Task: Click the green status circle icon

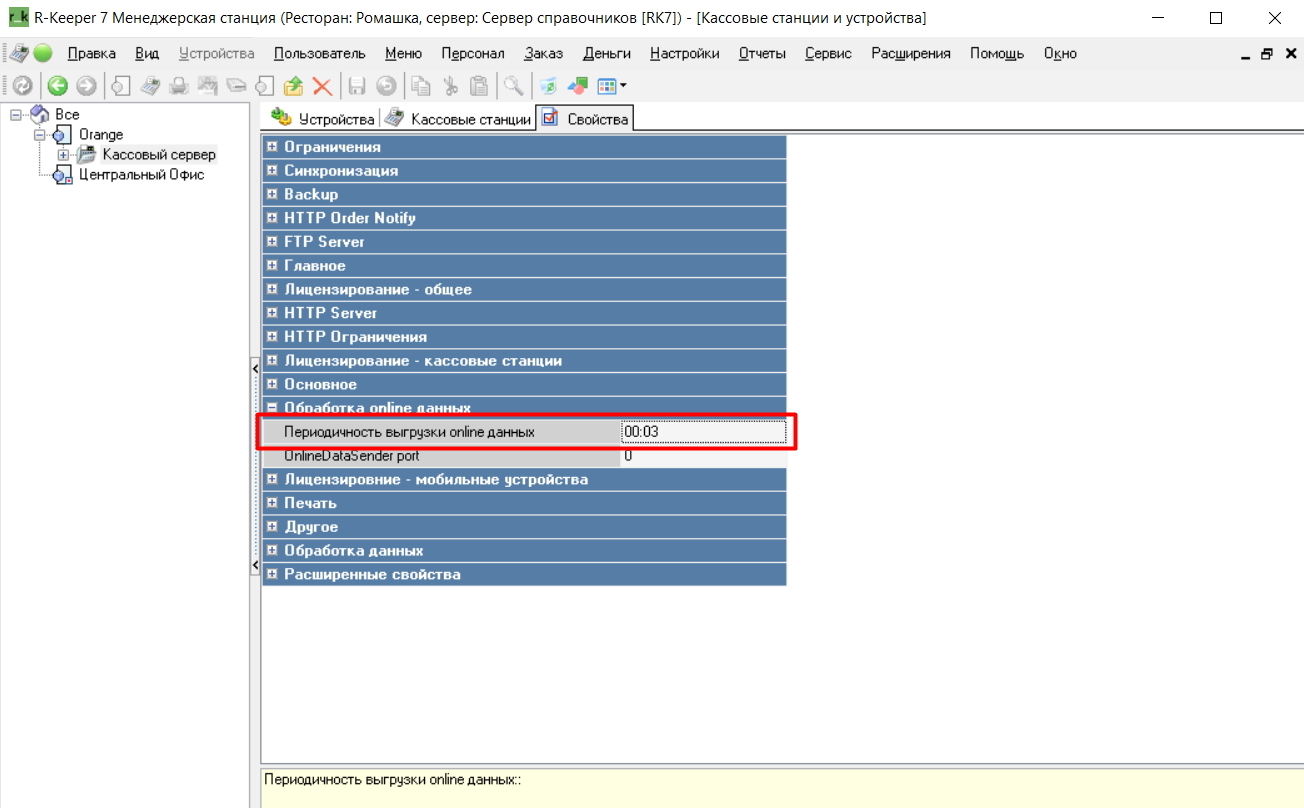Action: click(x=43, y=53)
